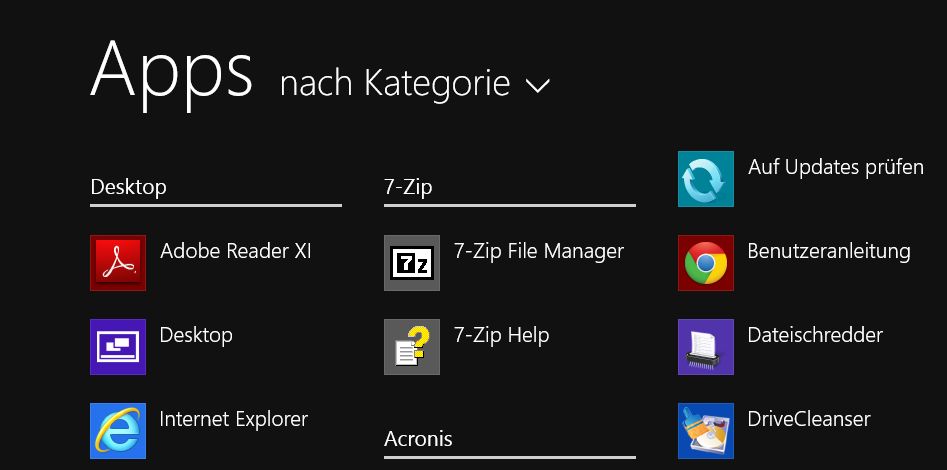The height and width of the screenshot is (470, 947).
Task: Open the 7-Zip File Manager icon
Action: tap(412, 263)
